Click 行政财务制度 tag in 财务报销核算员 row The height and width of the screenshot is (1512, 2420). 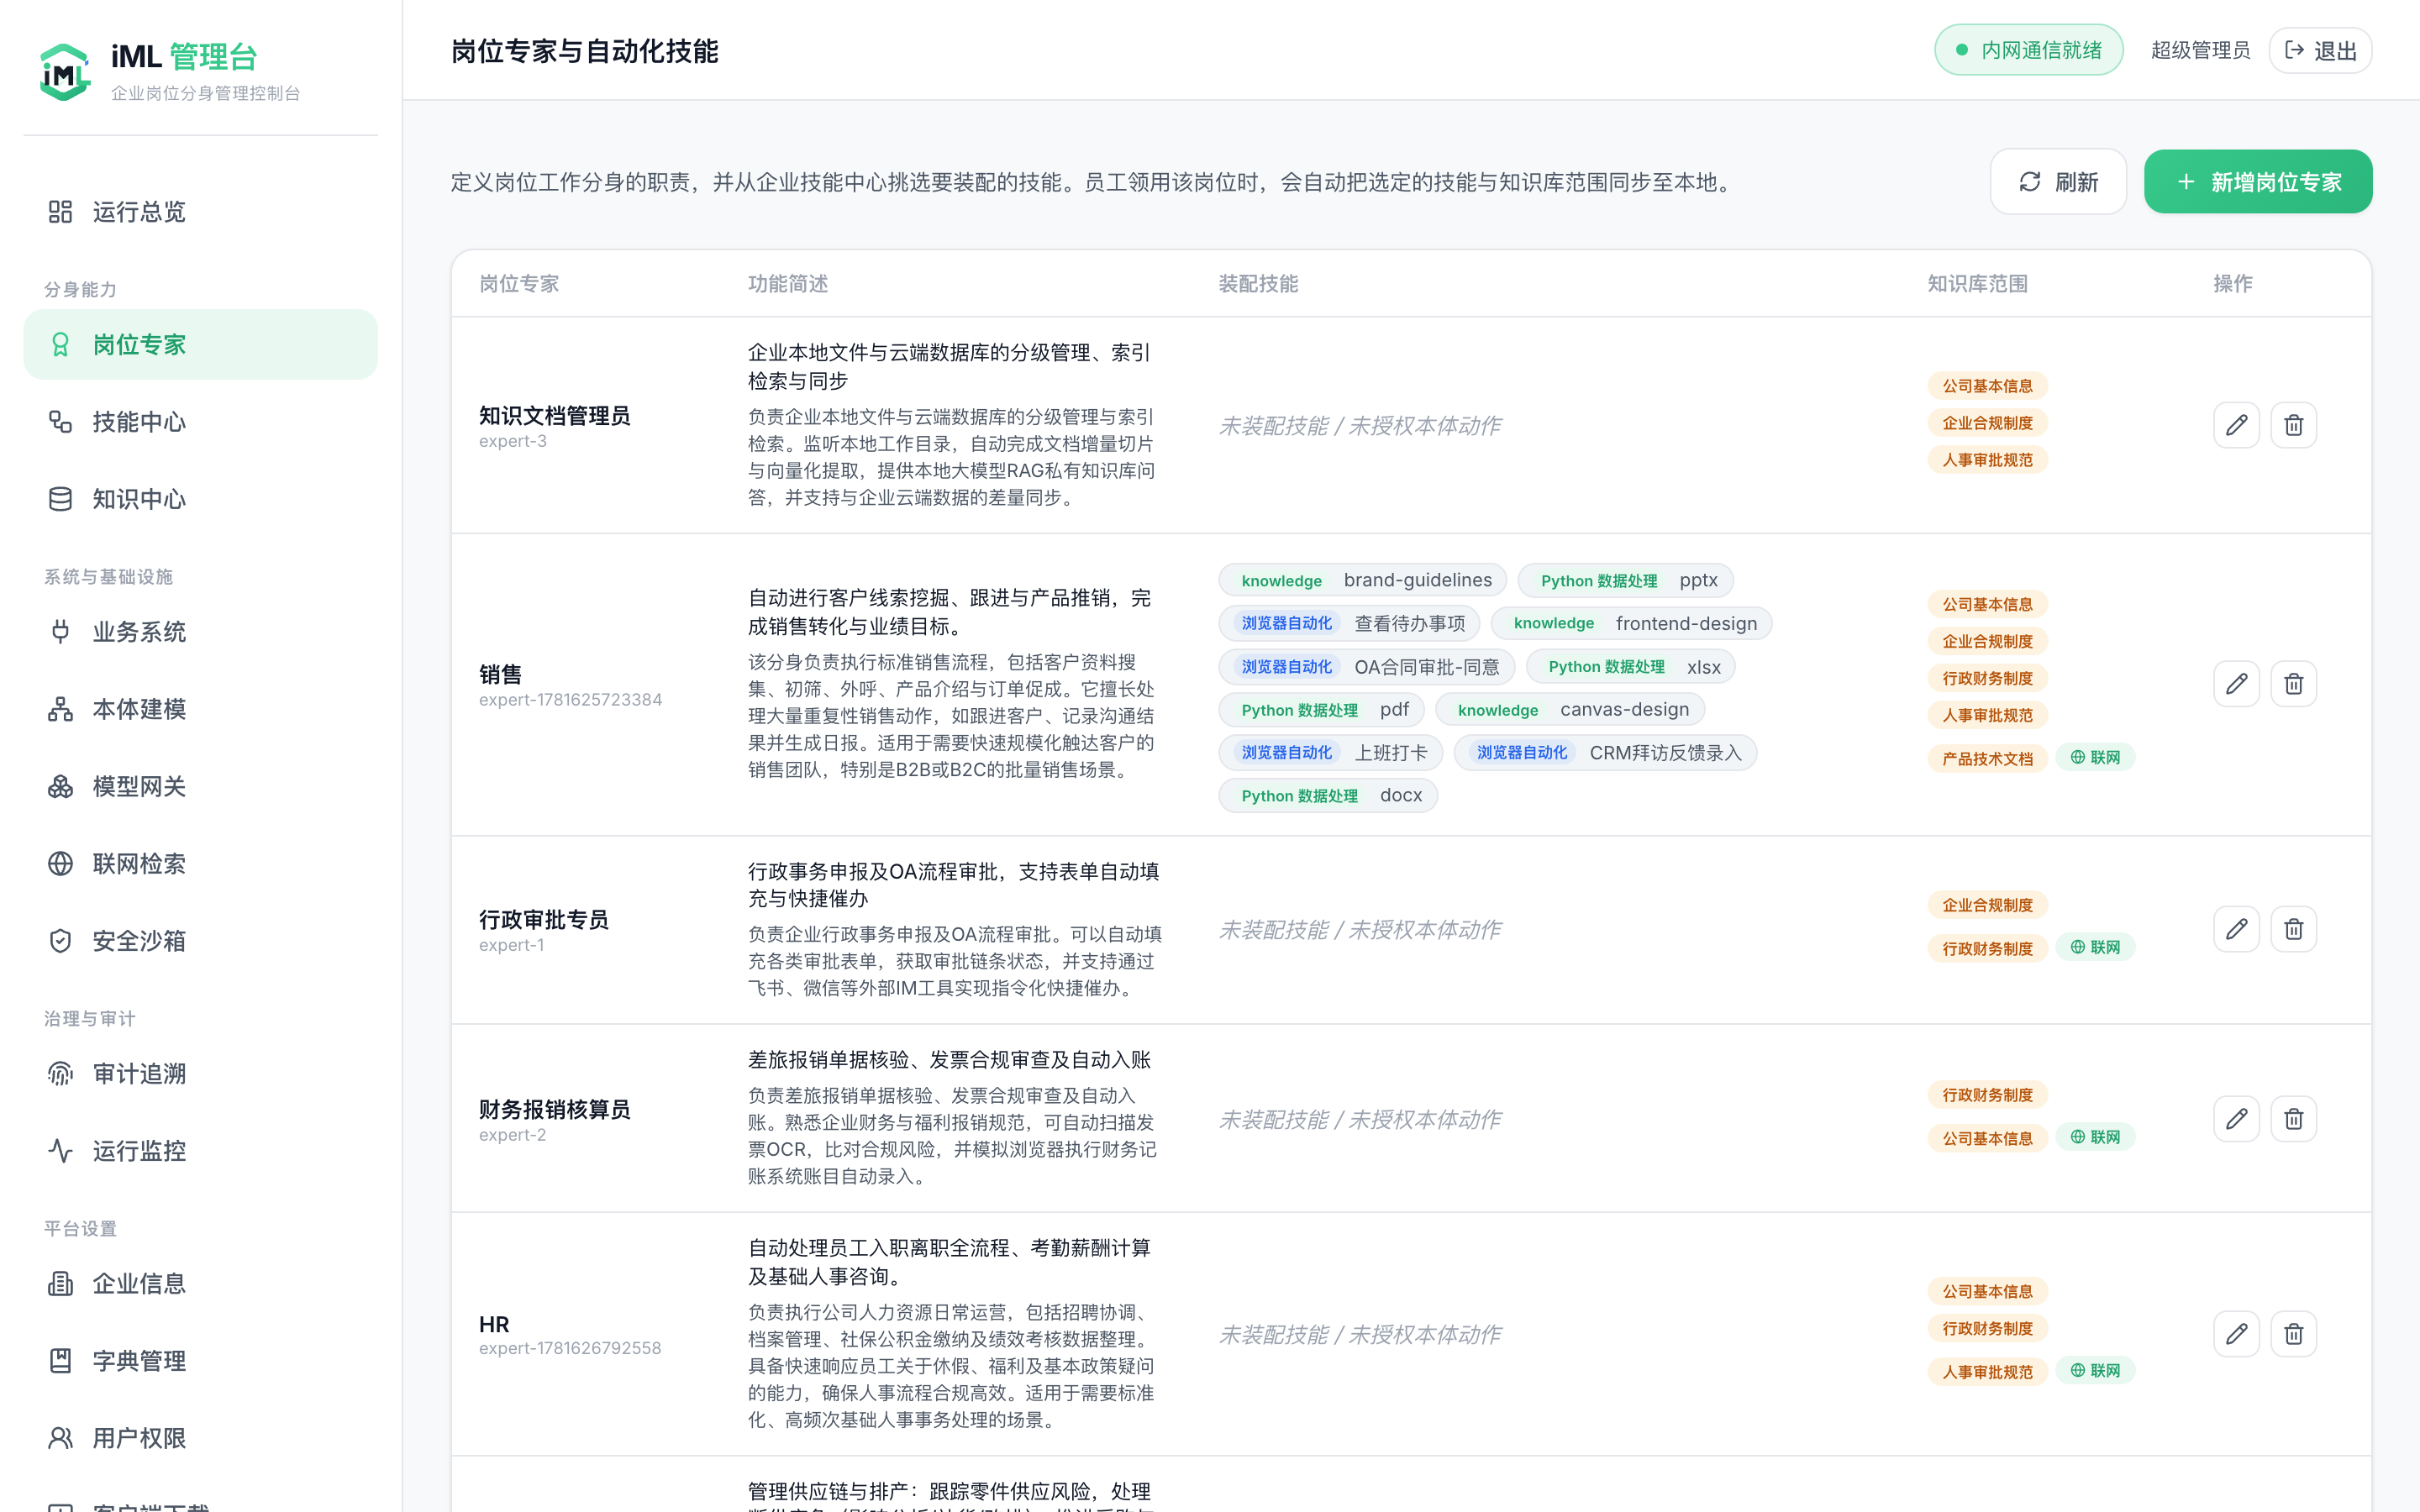pyautogui.click(x=1987, y=1095)
